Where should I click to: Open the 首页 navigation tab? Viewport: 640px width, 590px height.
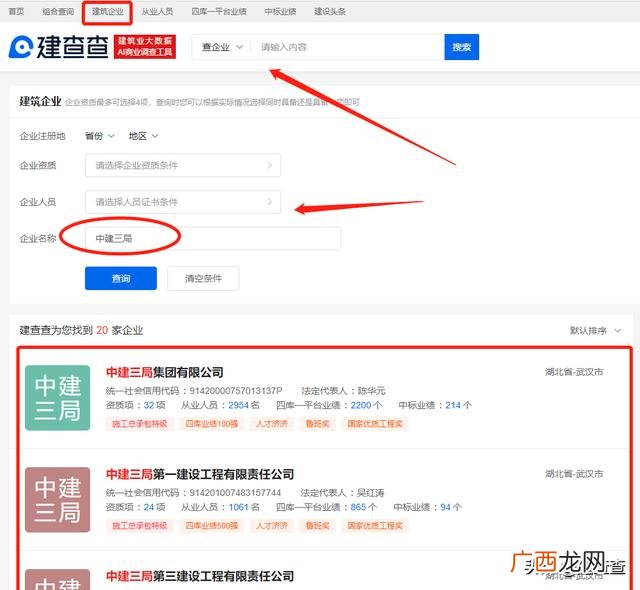click(16, 11)
